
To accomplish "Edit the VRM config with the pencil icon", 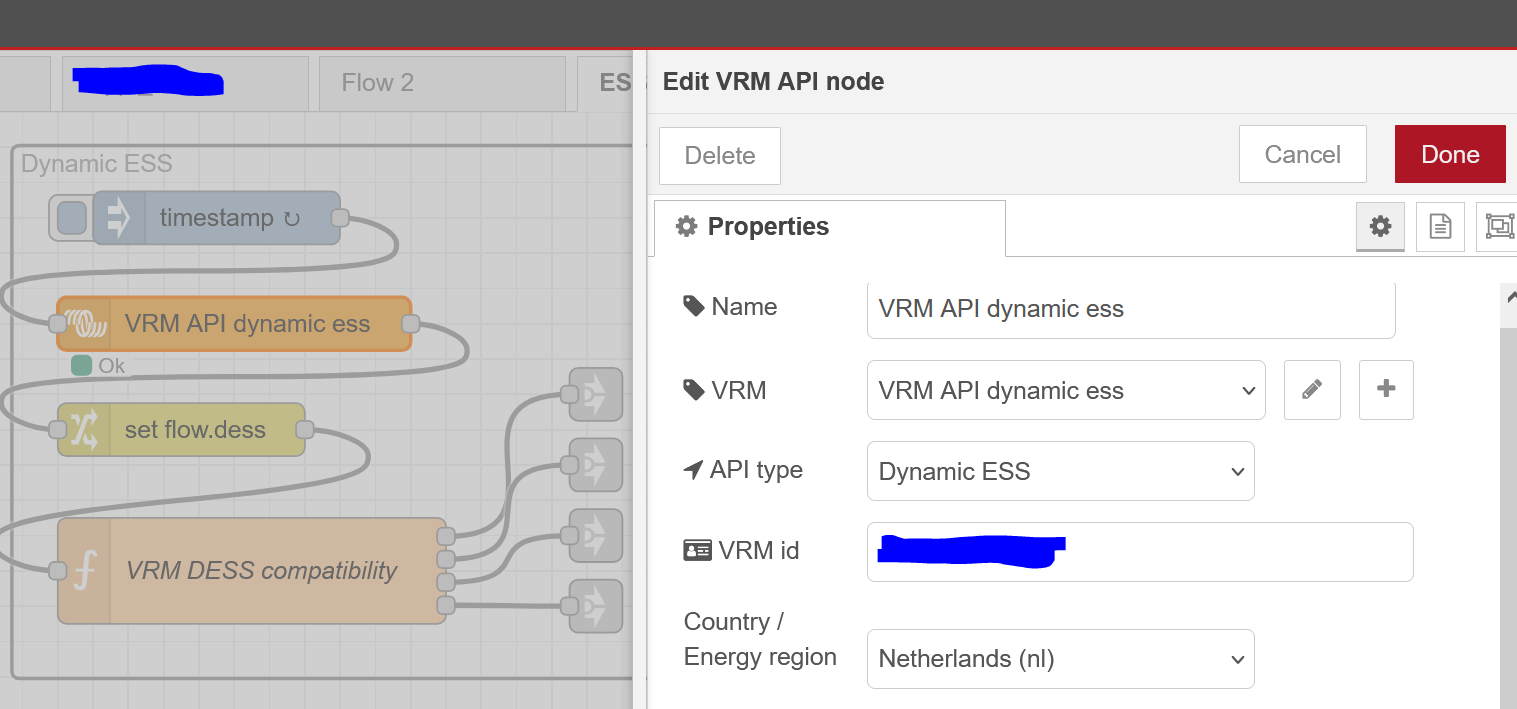I will tap(1312, 390).
